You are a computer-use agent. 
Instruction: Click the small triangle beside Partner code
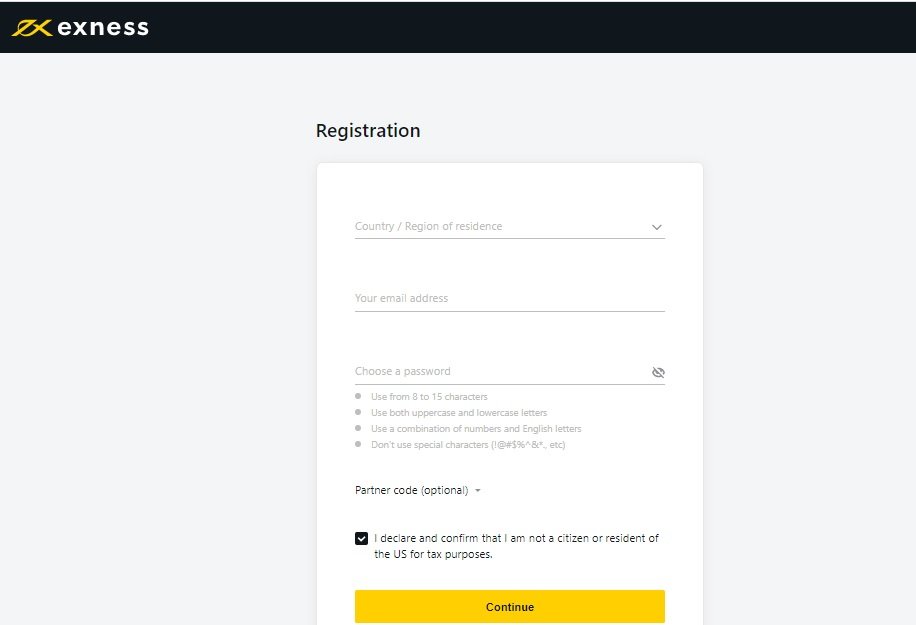pos(478,491)
